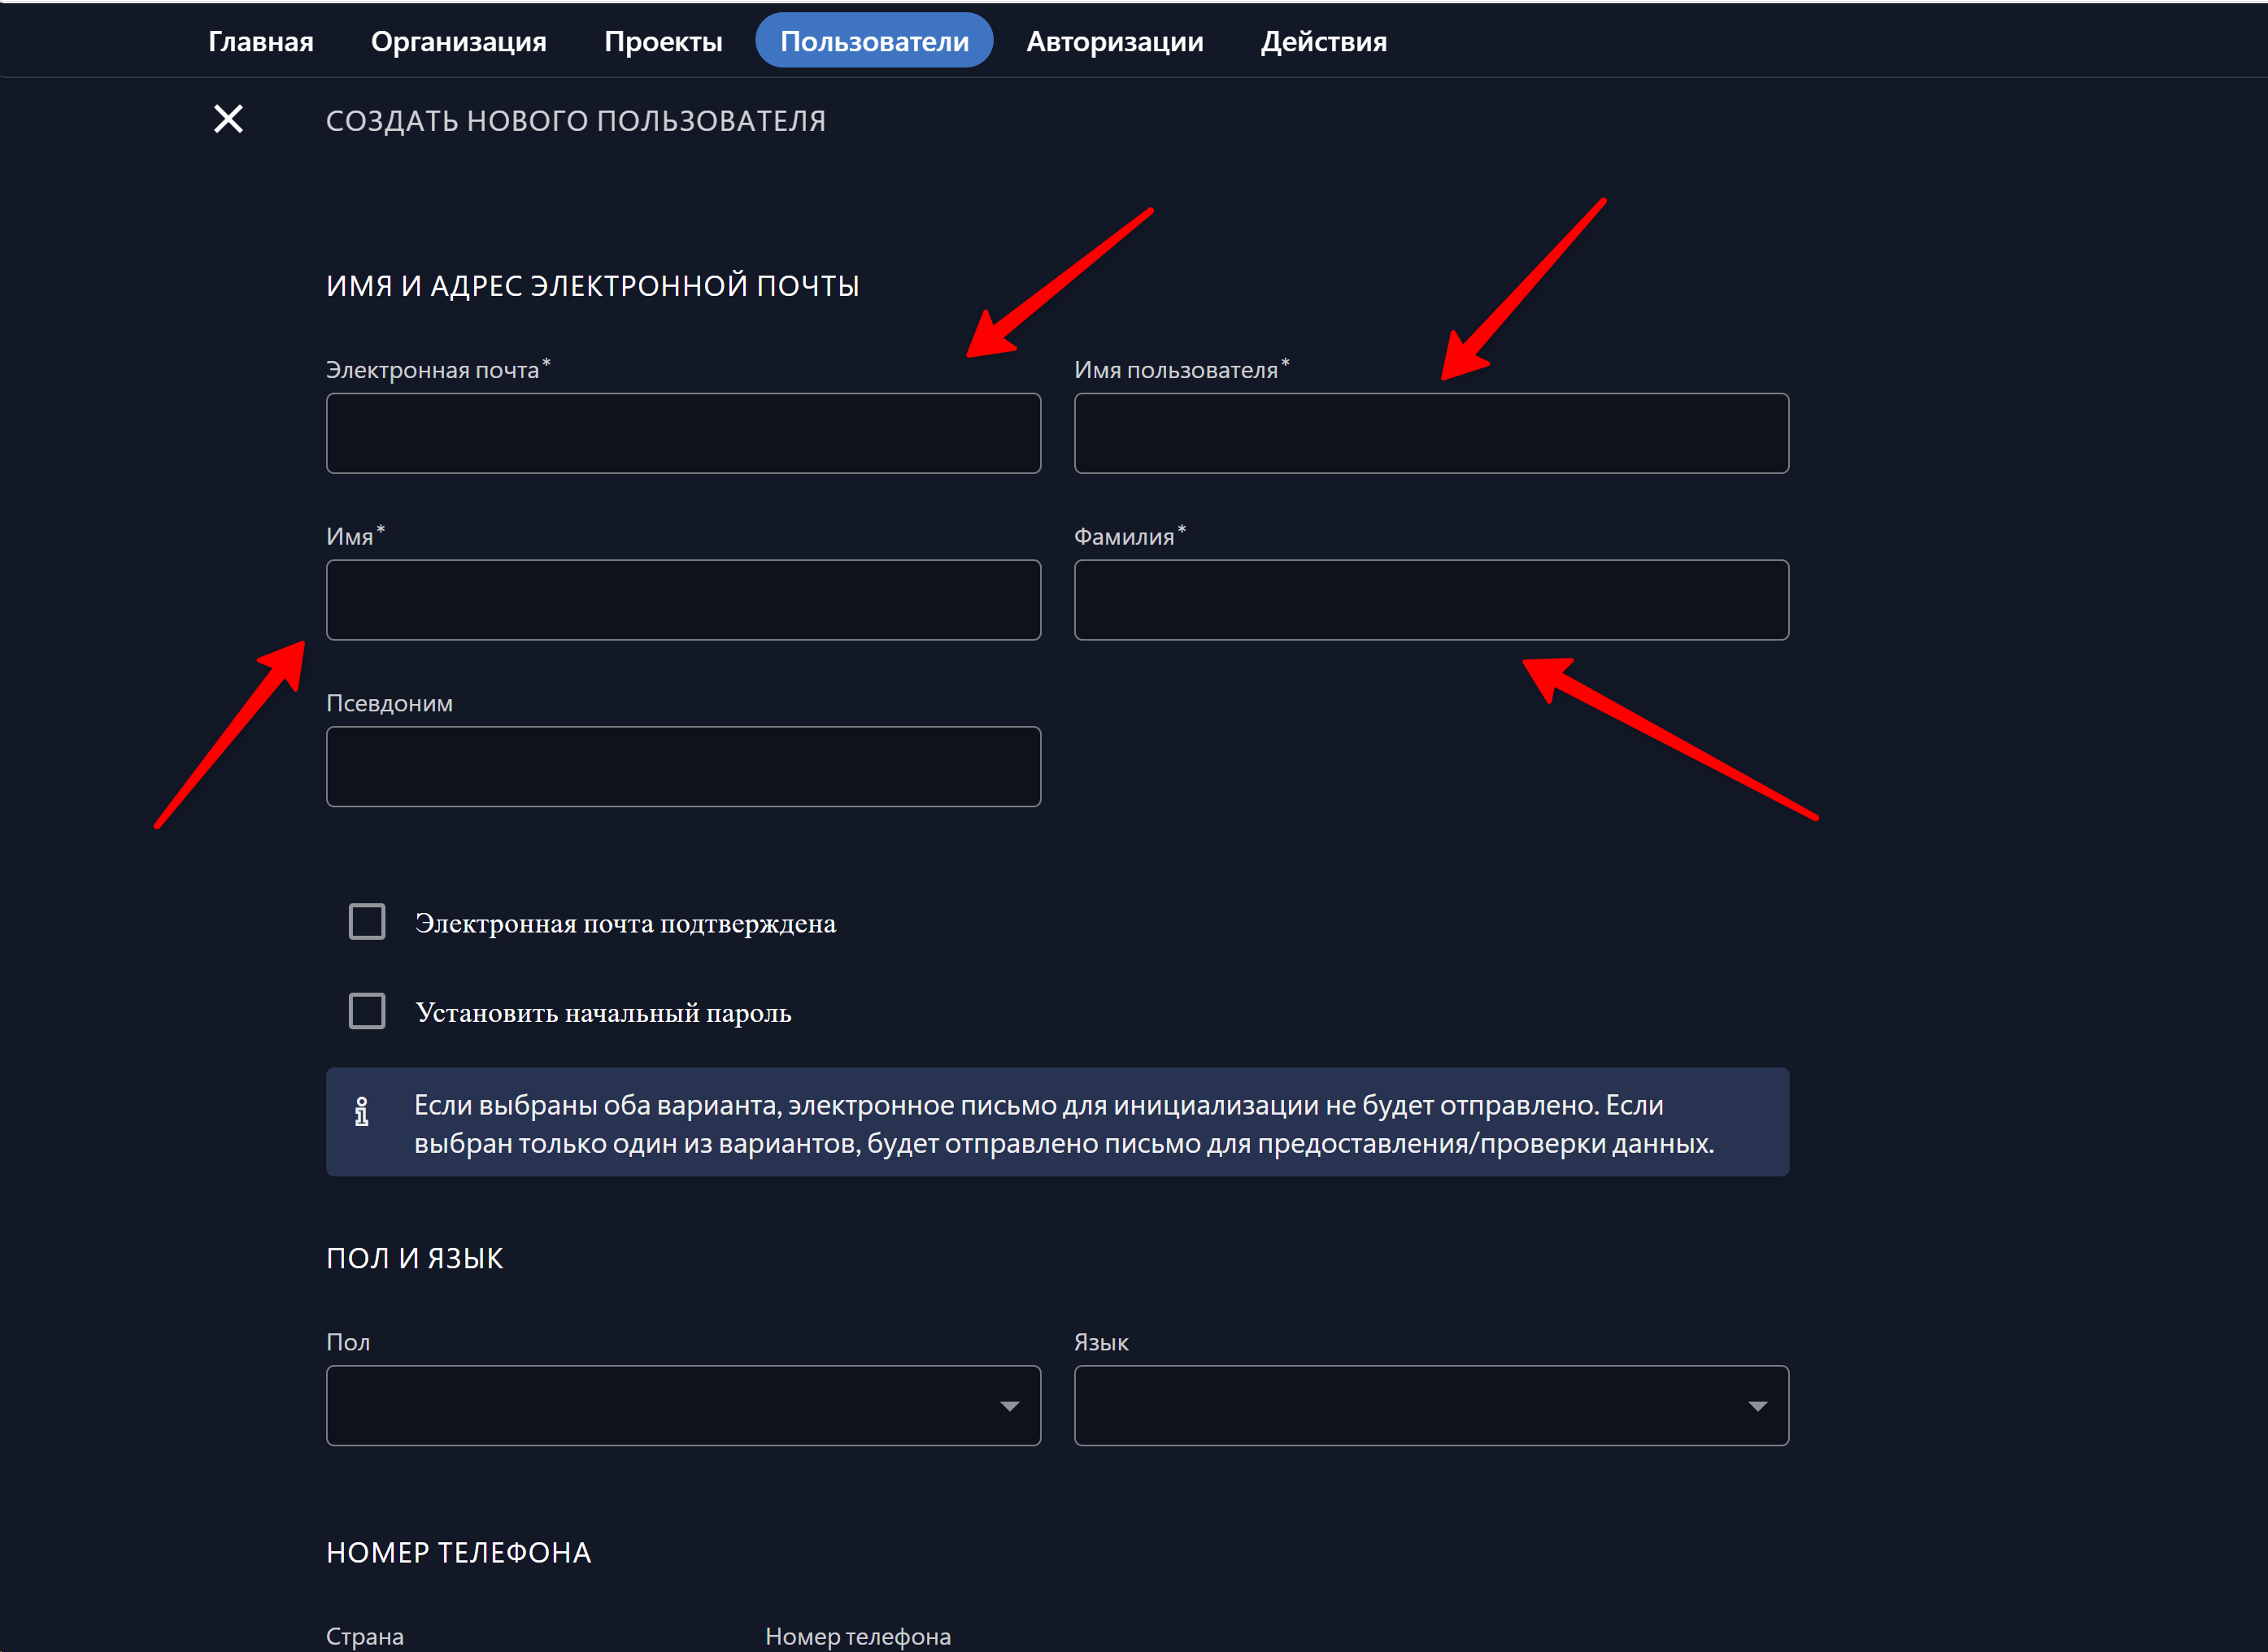Click the arrow in Пол dropdown

point(1009,1406)
